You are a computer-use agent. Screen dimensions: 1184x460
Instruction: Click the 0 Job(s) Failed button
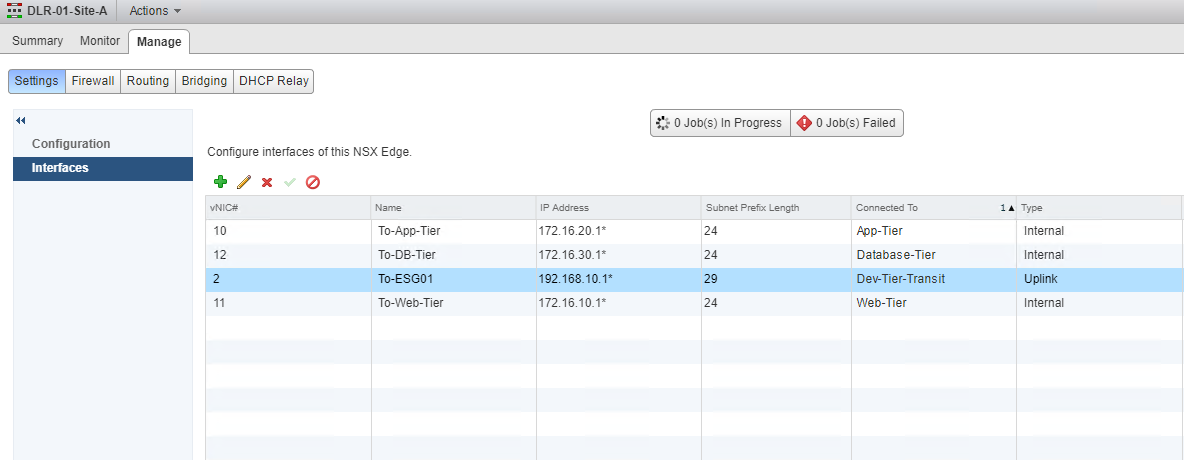[846, 123]
